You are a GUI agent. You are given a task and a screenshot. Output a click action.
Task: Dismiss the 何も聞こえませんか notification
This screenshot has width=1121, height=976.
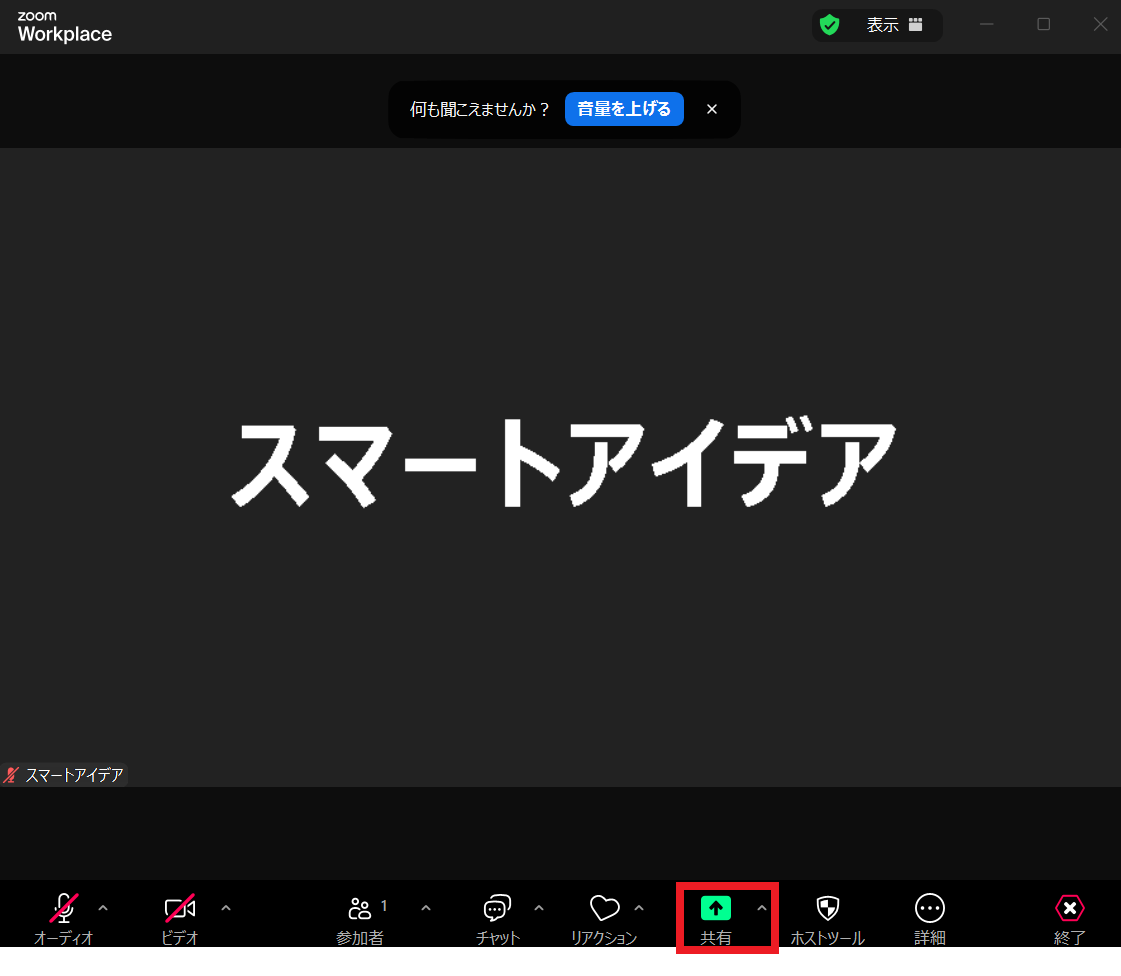click(712, 109)
